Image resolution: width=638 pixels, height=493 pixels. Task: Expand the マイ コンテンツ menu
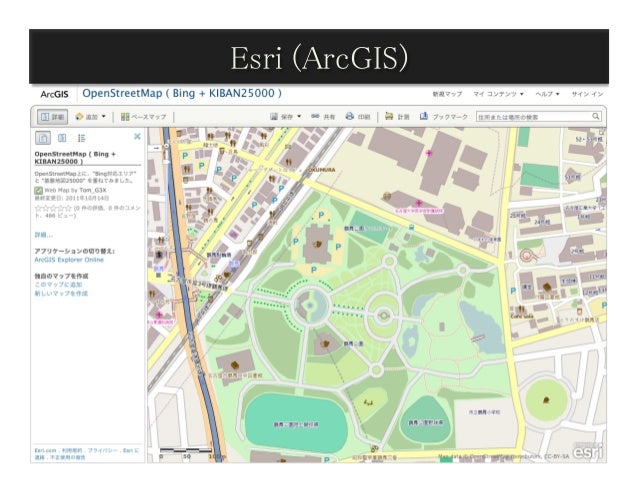(498, 94)
